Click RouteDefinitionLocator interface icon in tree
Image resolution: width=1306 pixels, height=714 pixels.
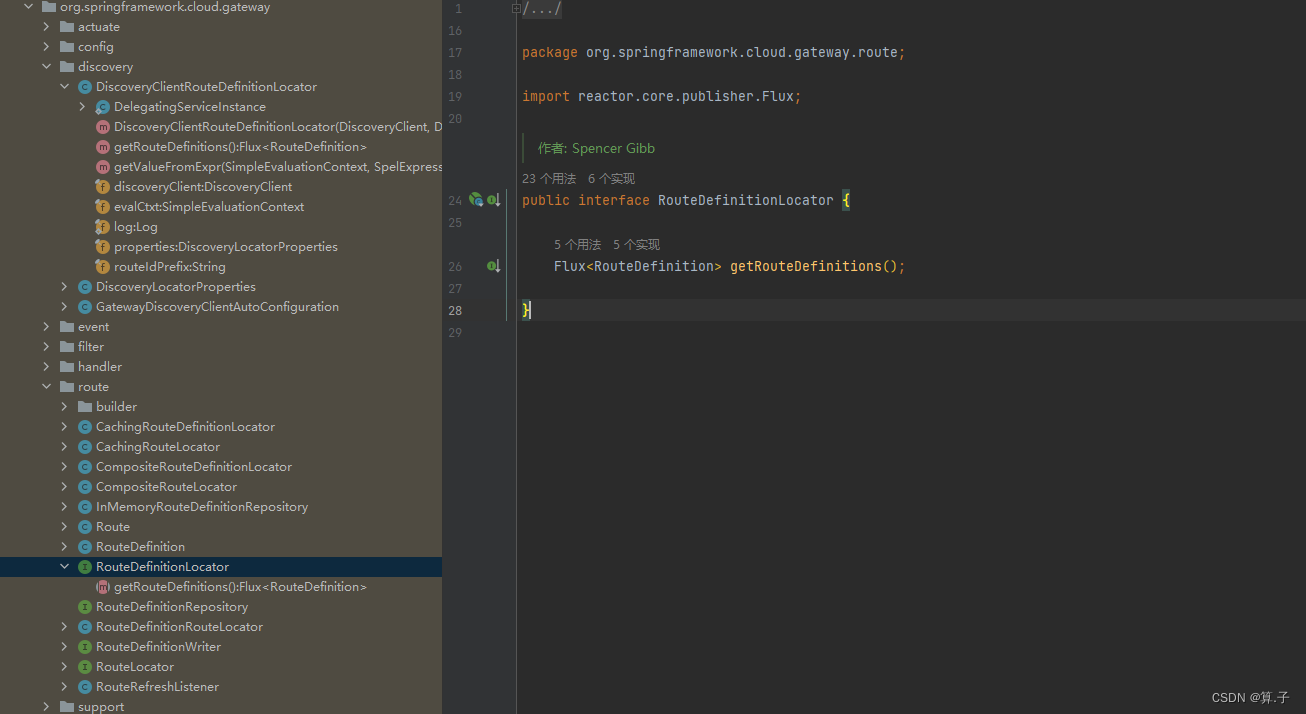[85, 567]
